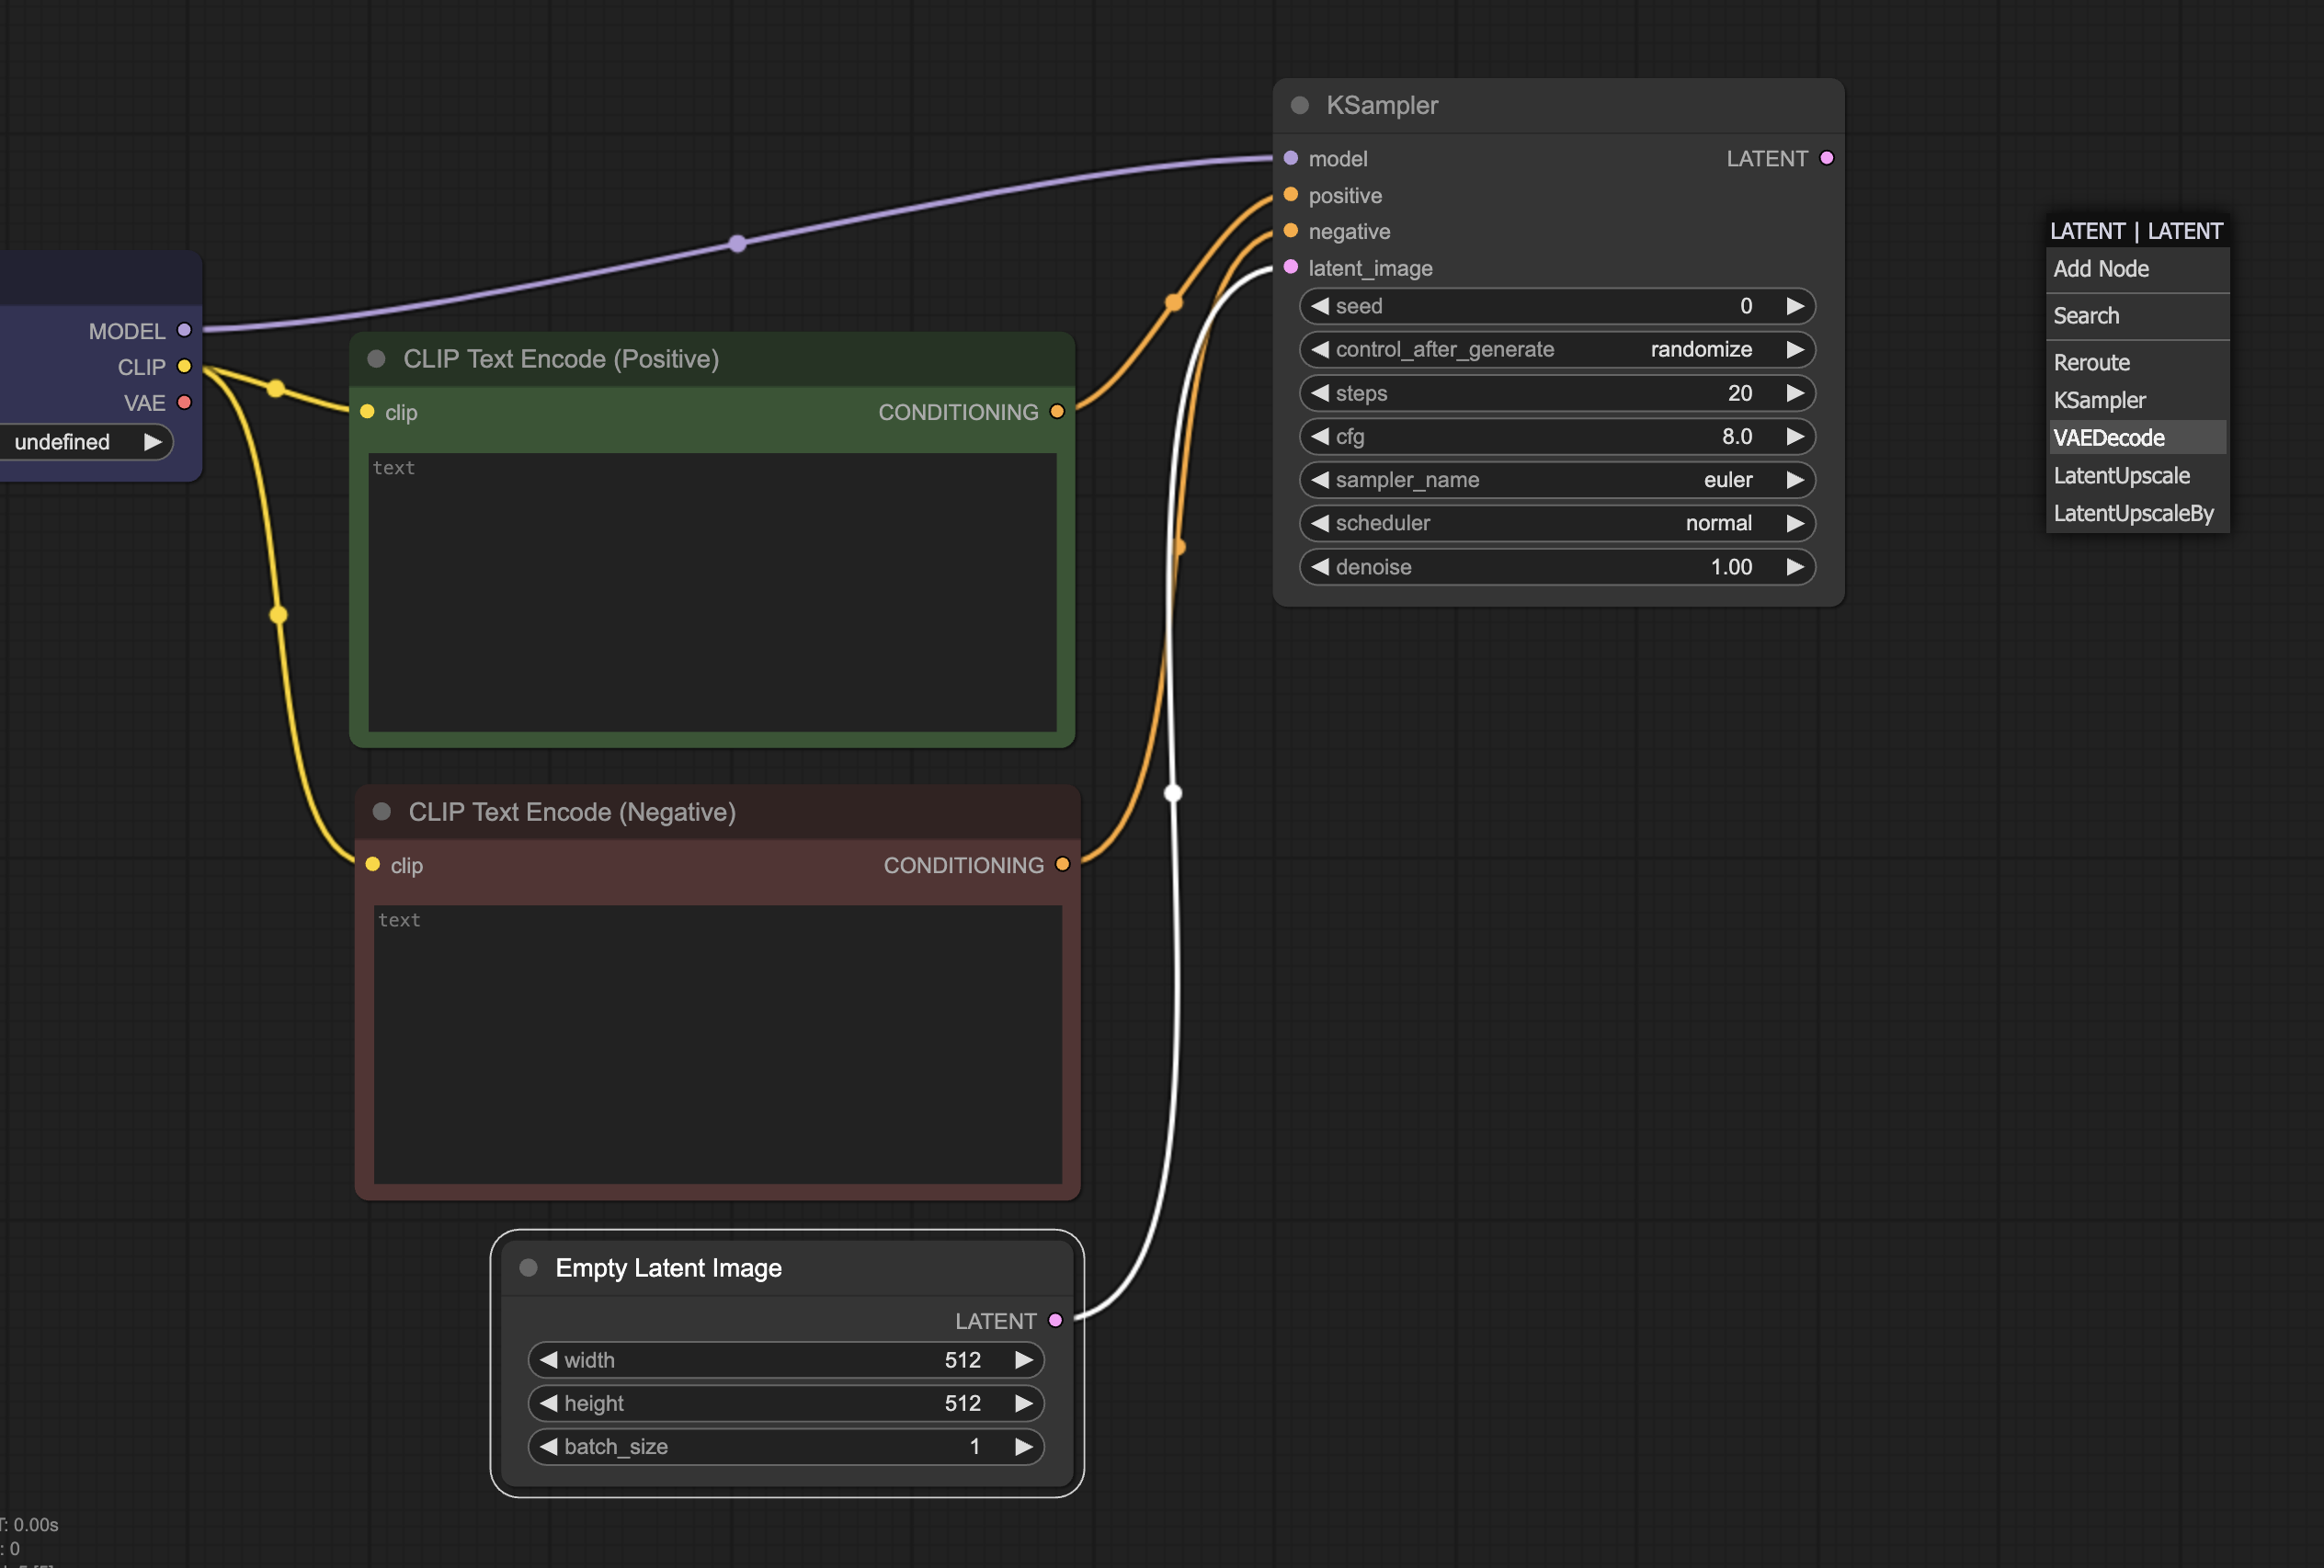This screenshot has height=1568, width=2324.
Task: Click the latent_image input socket on KSampler
Action: pyautogui.click(x=1290, y=267)
